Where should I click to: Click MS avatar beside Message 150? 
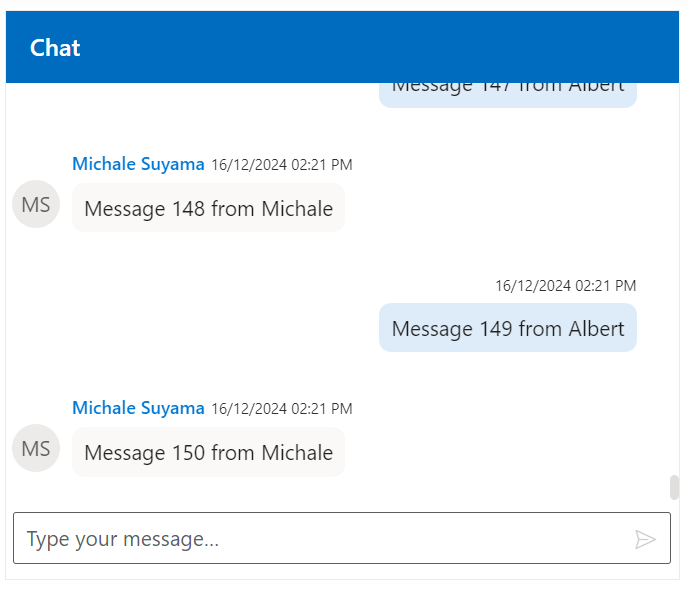pos(36,449)
